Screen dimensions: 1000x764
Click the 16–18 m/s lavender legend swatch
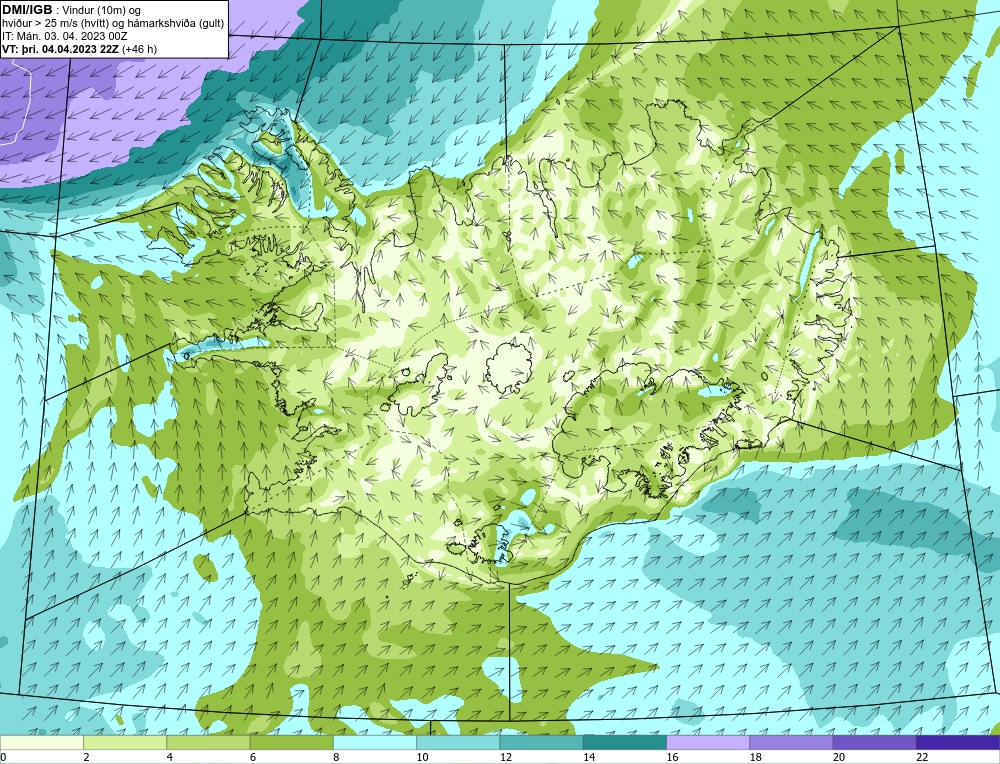pyautogui.click(x=708, y=743)
